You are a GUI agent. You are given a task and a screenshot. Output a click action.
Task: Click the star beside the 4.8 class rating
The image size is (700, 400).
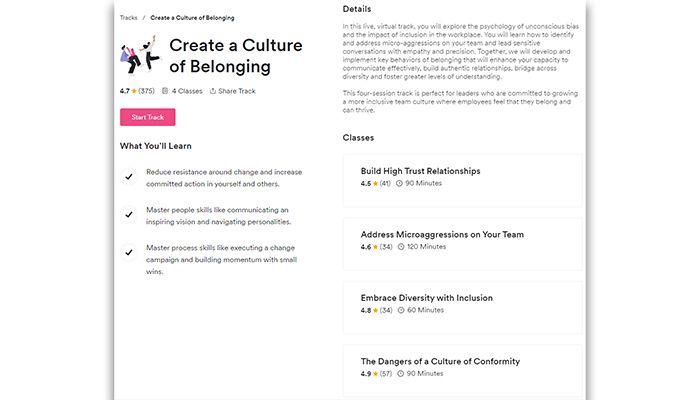tap(375, 310)
